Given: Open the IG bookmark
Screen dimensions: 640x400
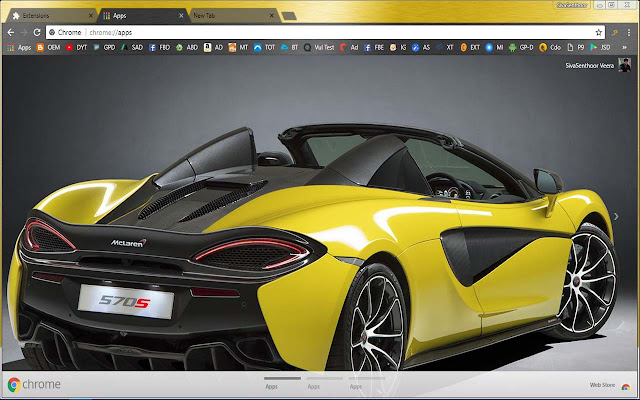Looking at the screenshot, I should pos(398,47).
